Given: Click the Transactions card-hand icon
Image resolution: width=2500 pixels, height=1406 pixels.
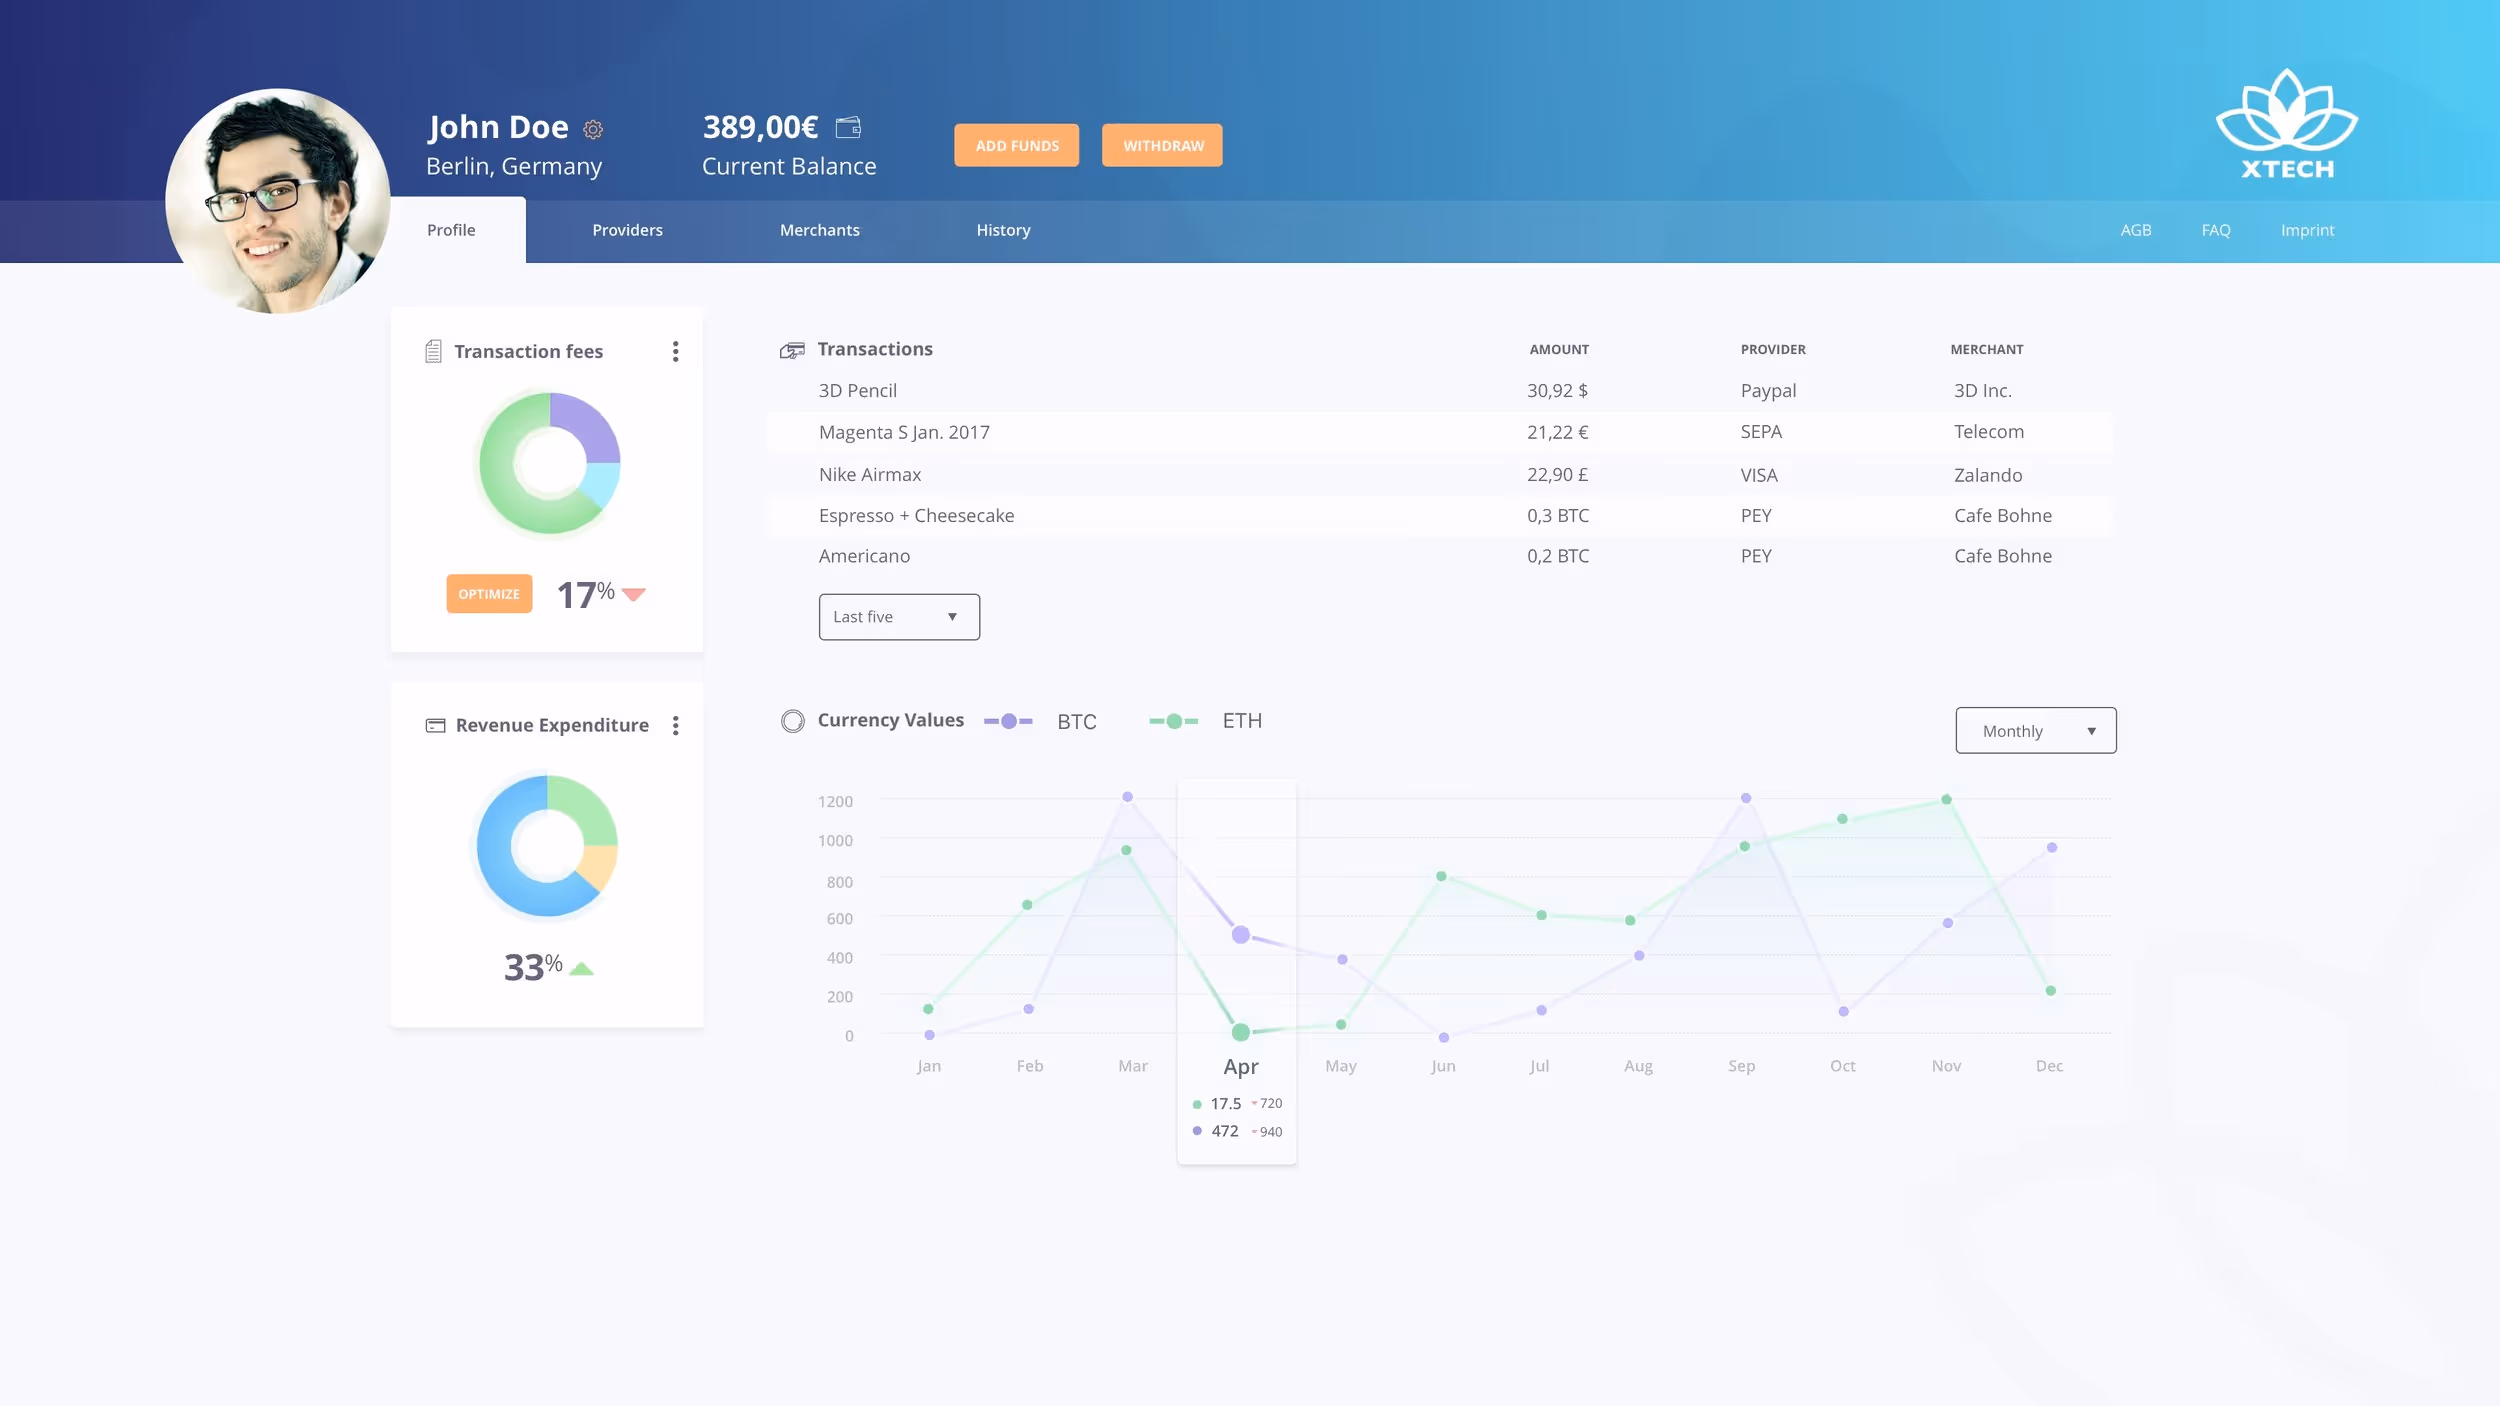Looking at the screenshot, I should point(792,350).
